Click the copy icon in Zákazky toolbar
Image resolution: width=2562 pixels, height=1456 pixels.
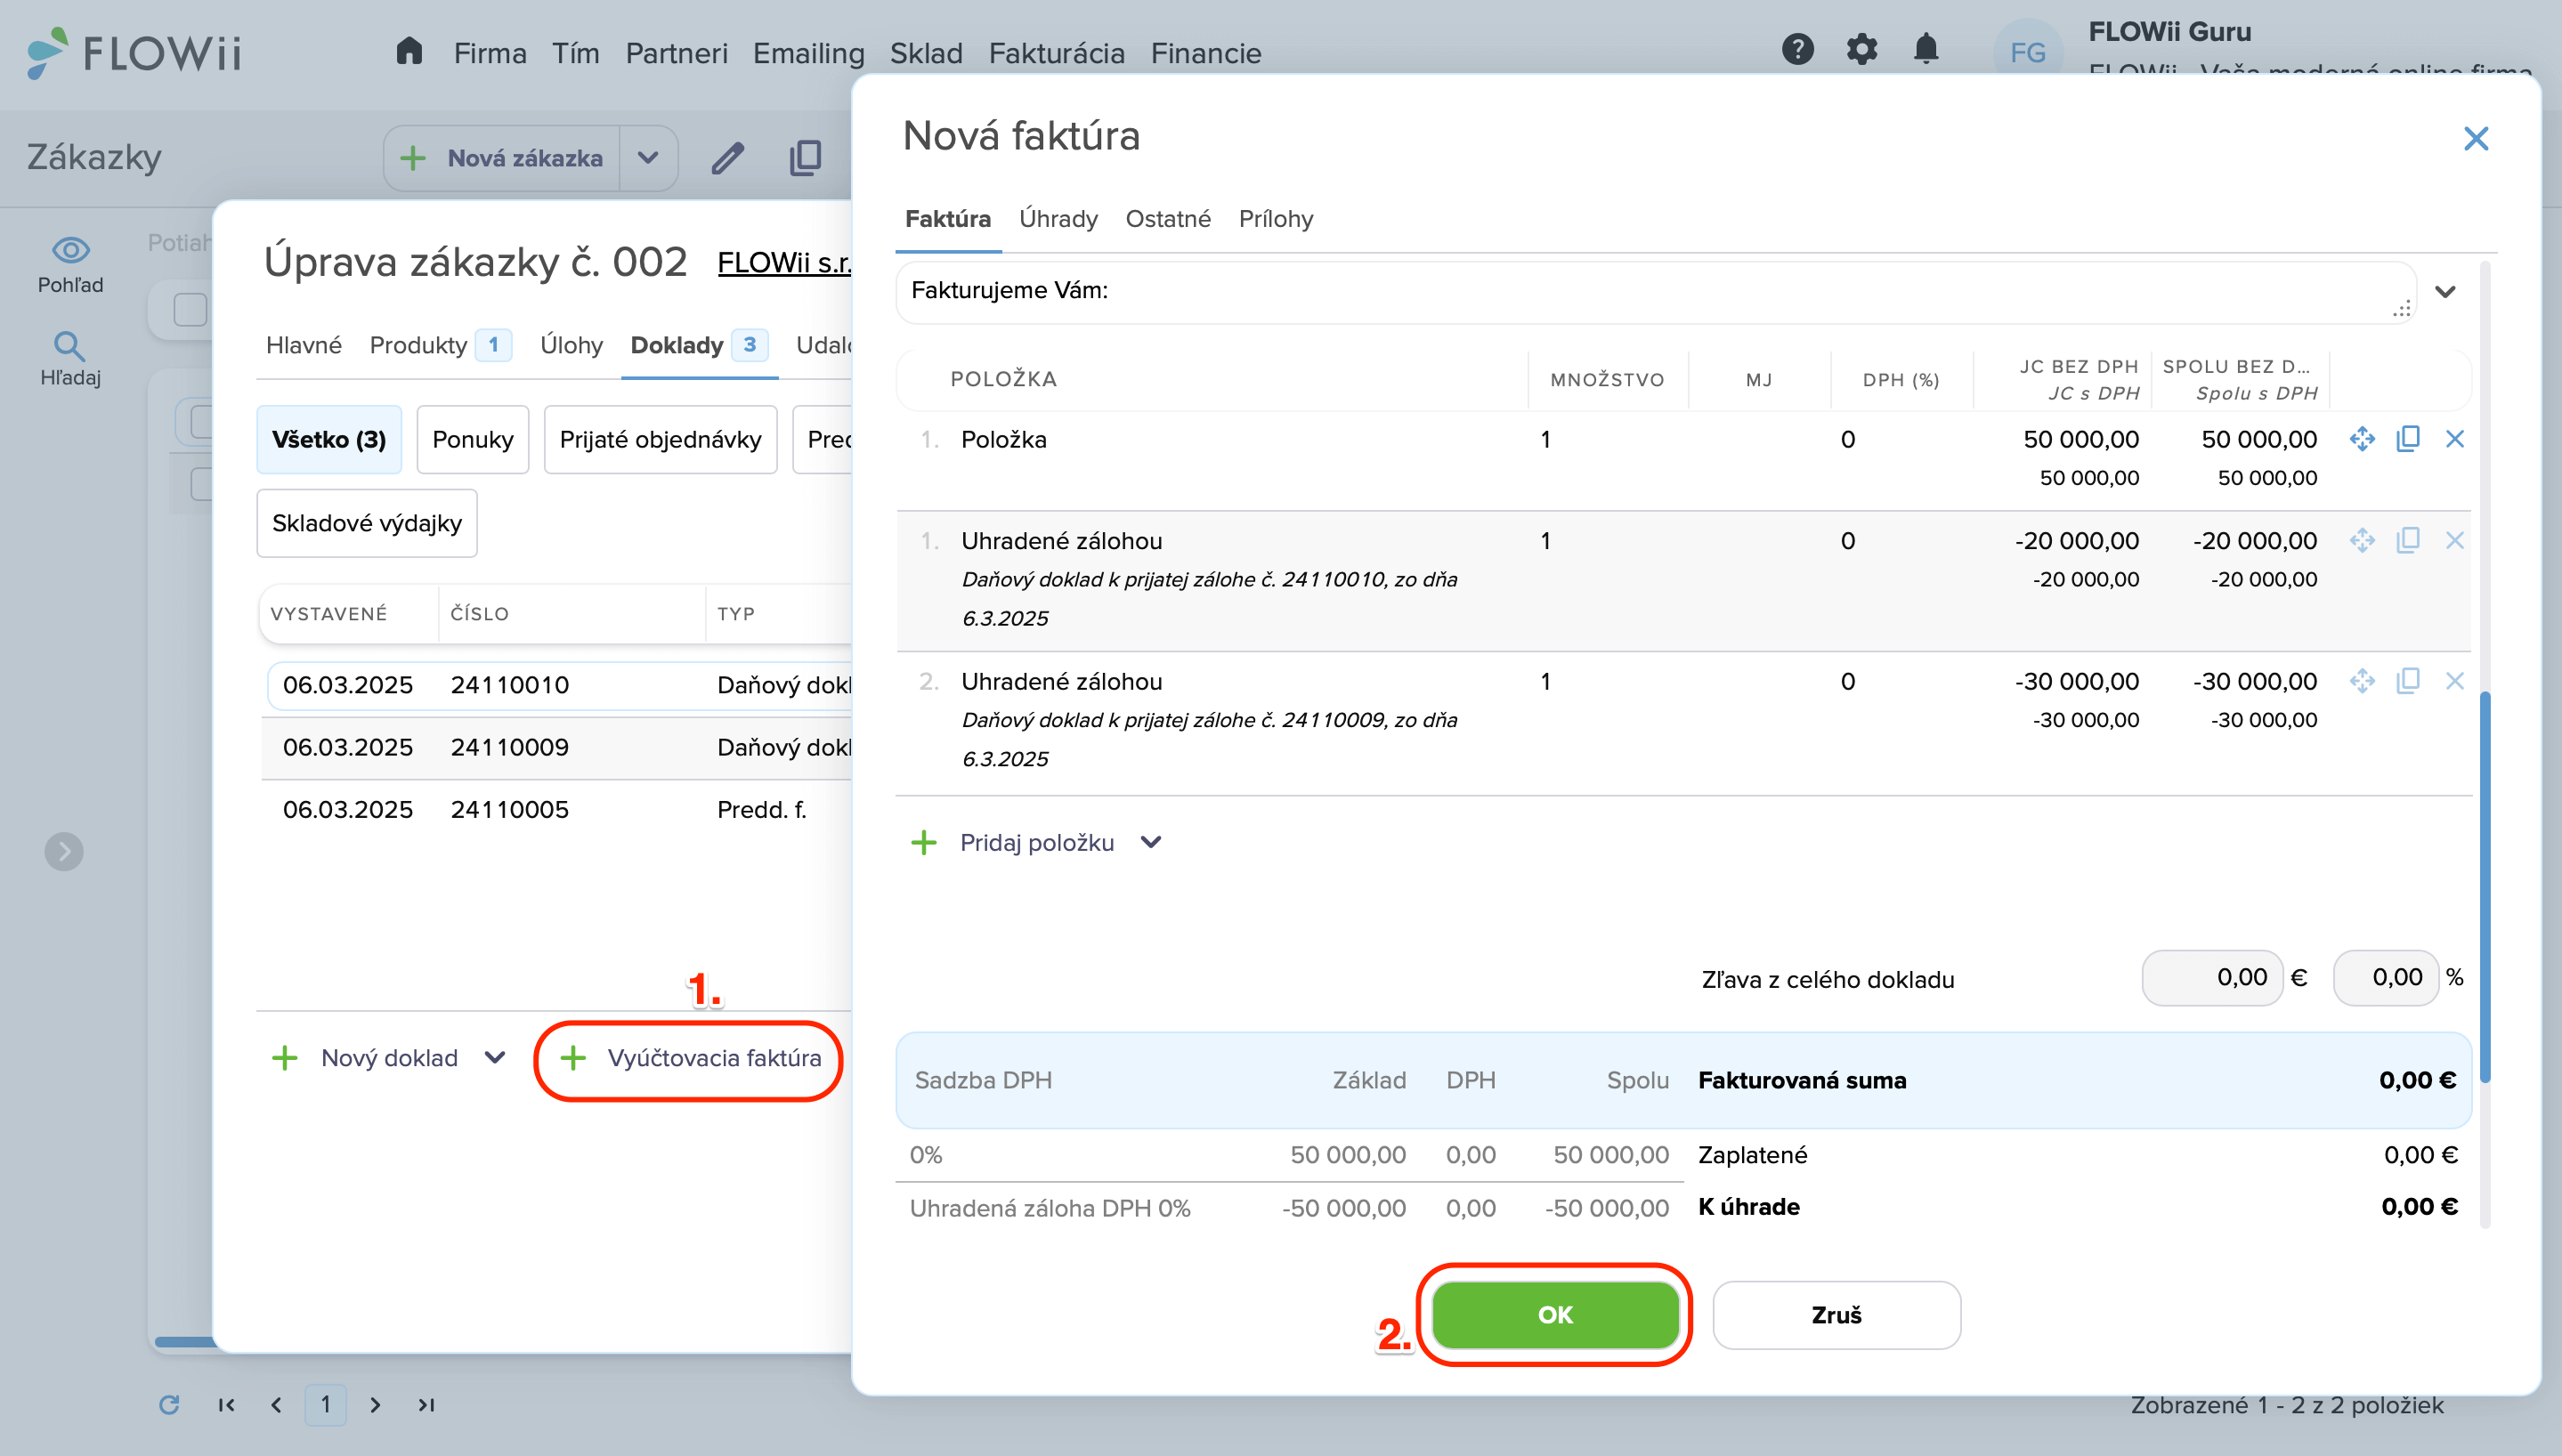805,158
